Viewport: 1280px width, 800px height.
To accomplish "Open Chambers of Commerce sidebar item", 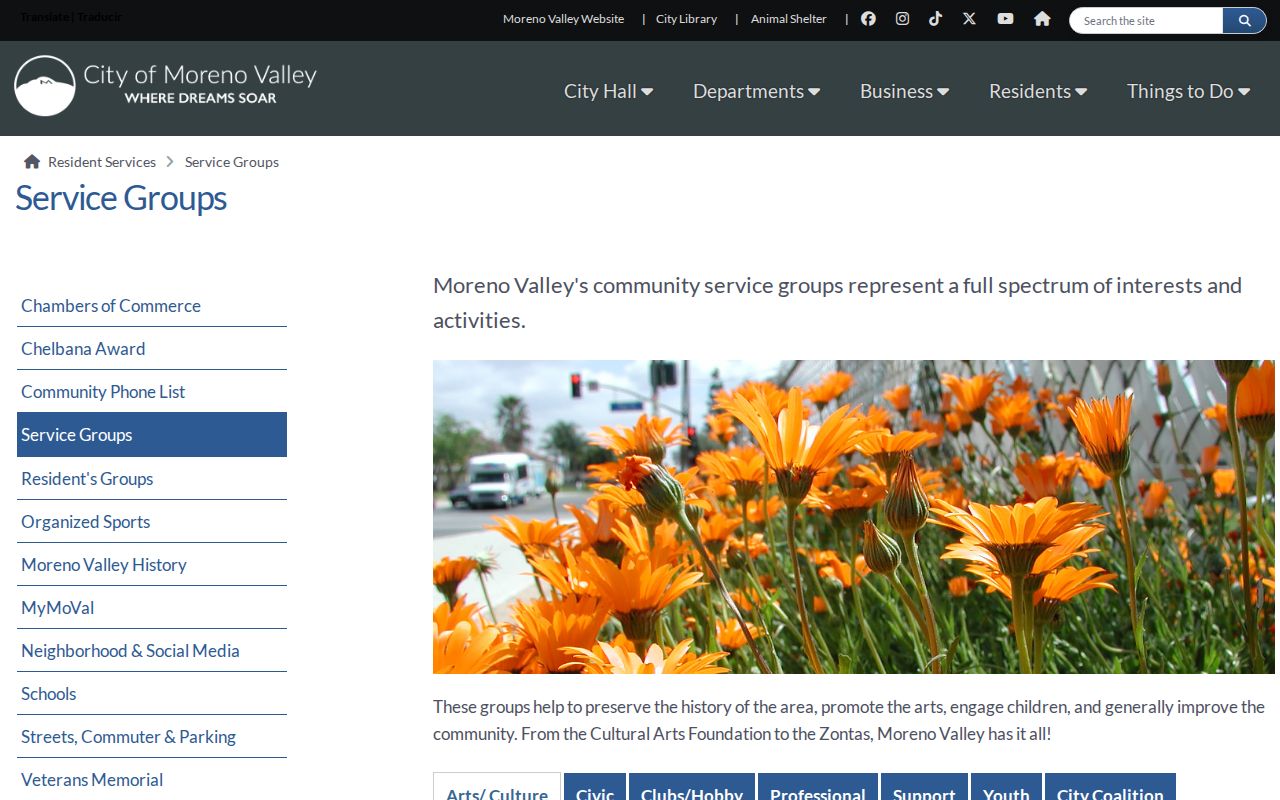I will (x=152, y=306).
